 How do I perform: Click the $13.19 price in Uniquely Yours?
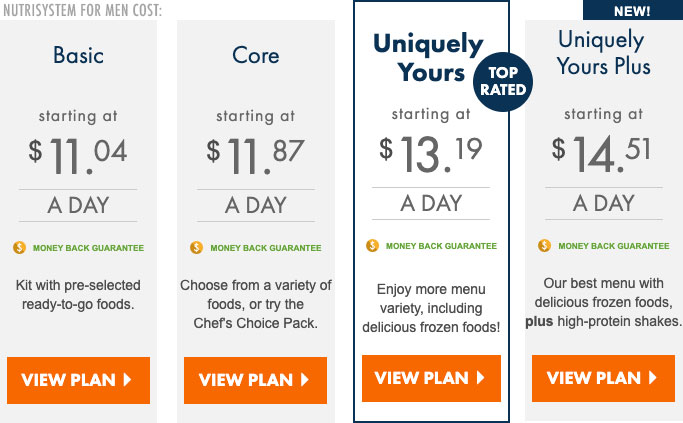click(x=431, y=154)
